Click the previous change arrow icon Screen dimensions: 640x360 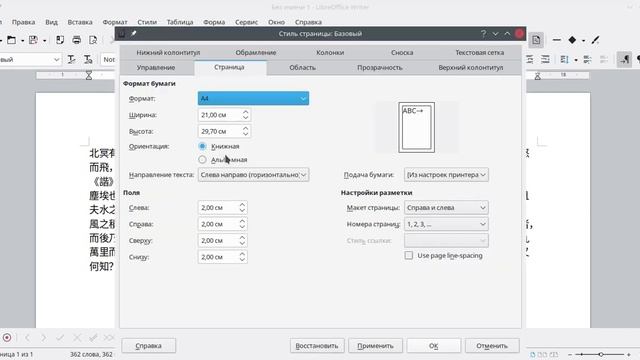pyautogui.click(x=27, y=338)
